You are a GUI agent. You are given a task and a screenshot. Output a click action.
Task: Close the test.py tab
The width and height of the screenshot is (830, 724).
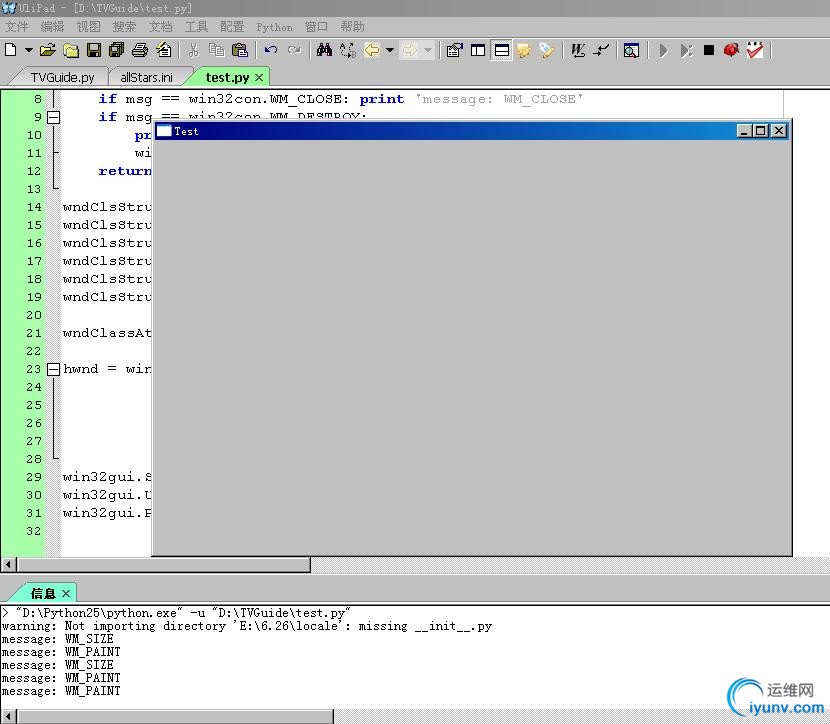[259, 77]
